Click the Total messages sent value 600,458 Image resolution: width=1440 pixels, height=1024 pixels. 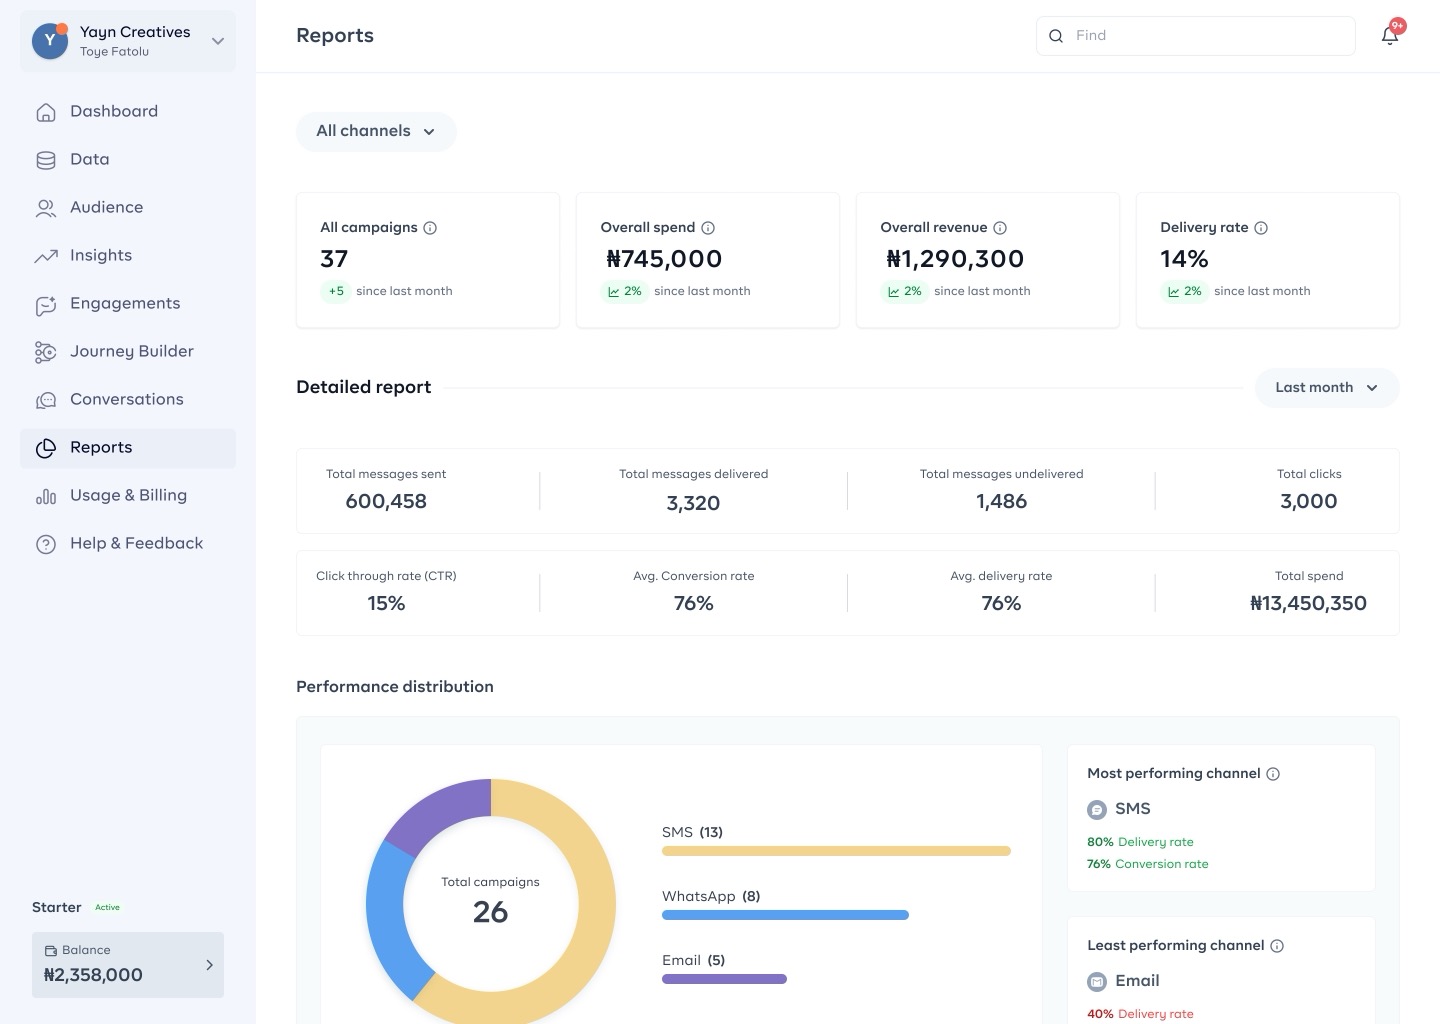coord(386,502)
